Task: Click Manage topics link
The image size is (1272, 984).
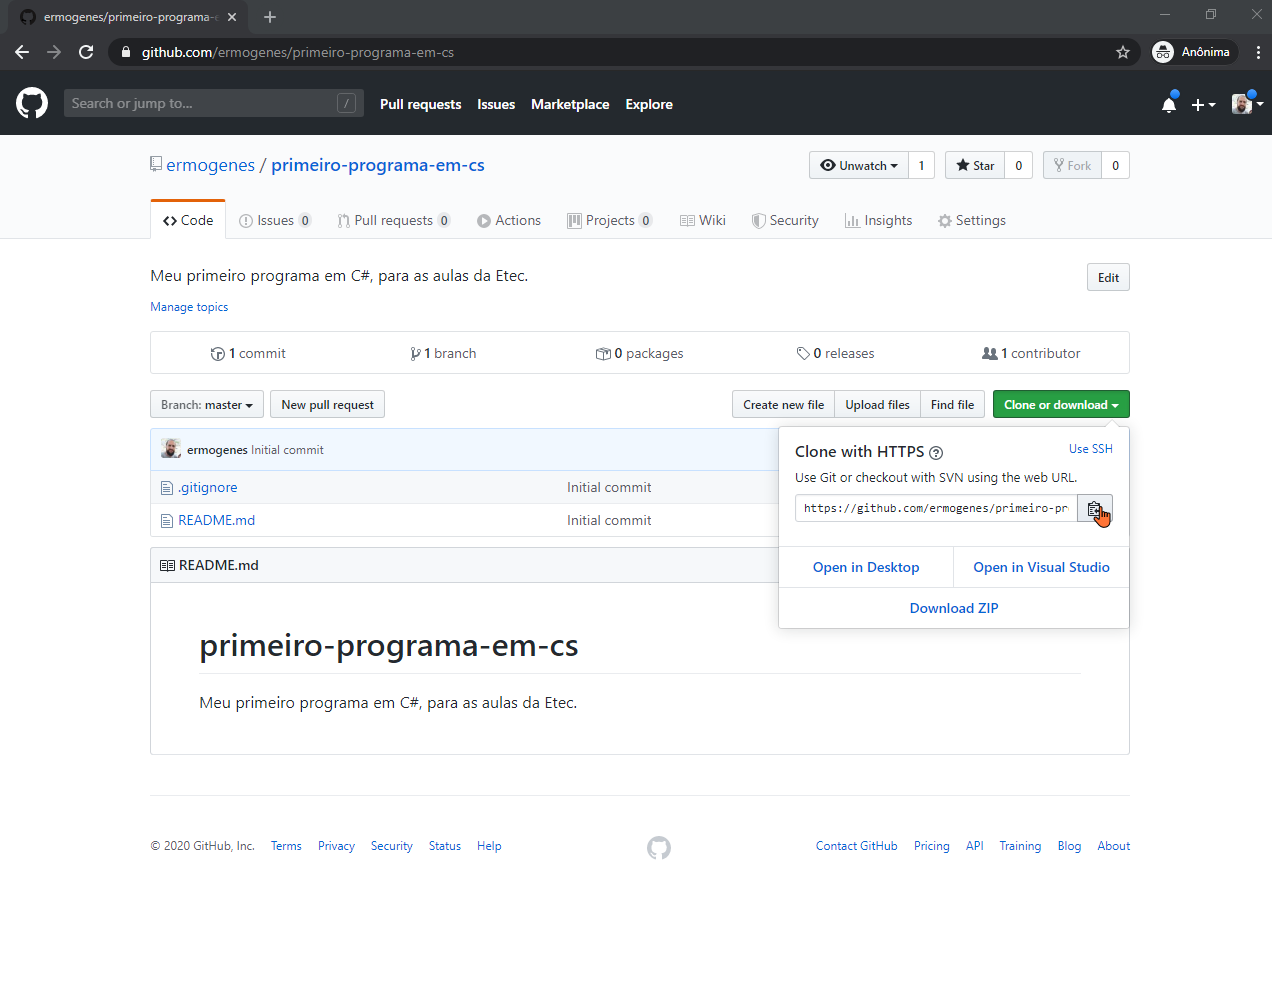Action: (189, 307)
